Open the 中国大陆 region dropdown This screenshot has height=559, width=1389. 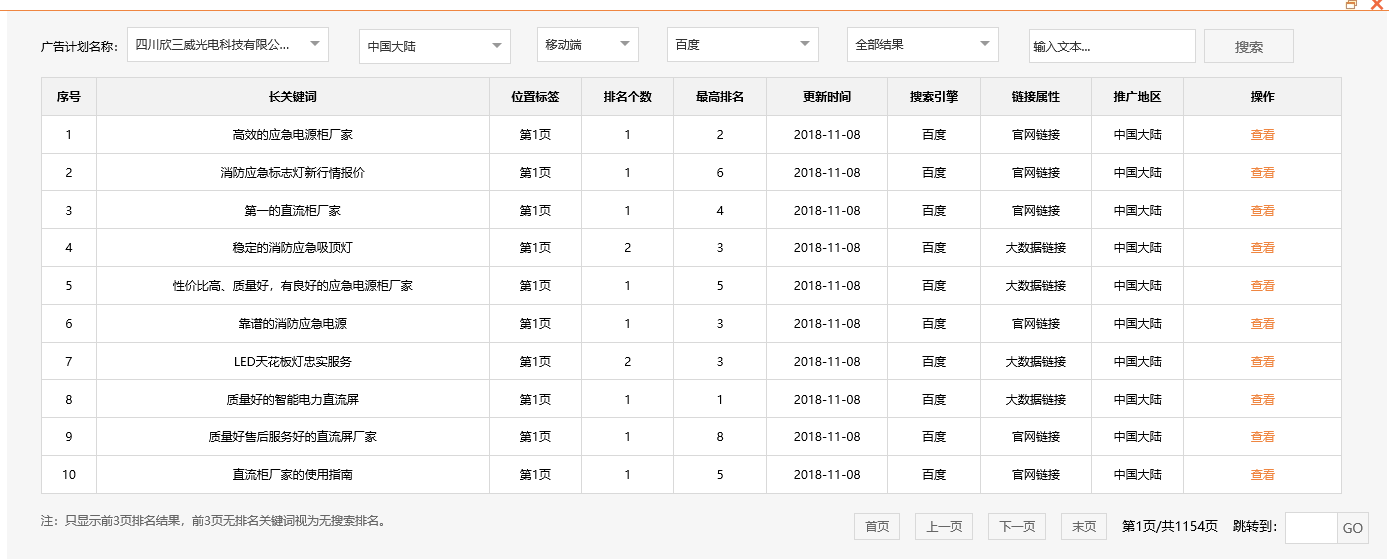coord(435,46)
